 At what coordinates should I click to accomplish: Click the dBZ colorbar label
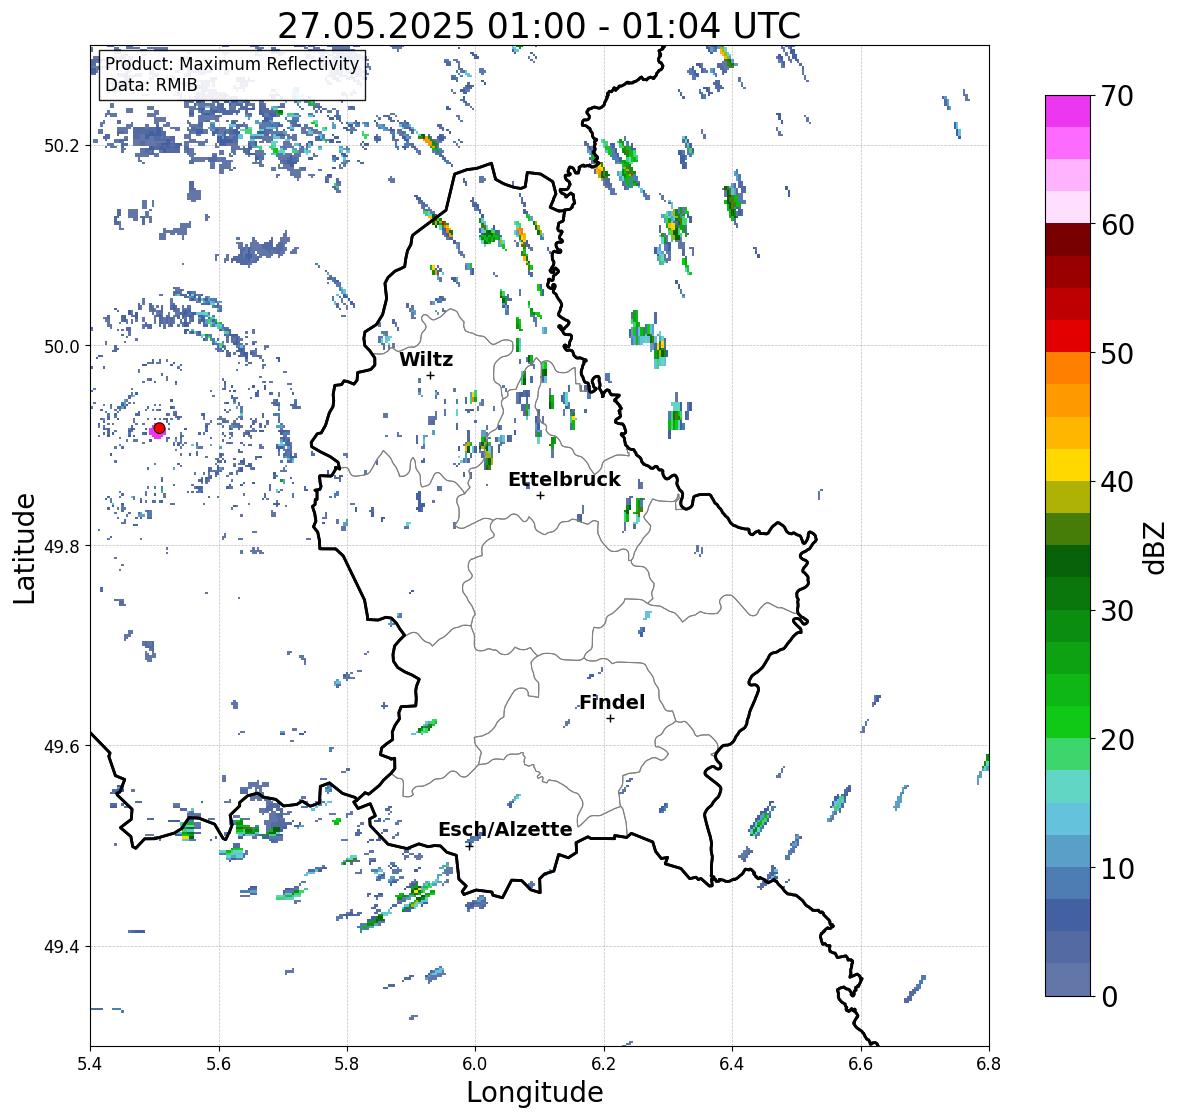(1156, 547)
